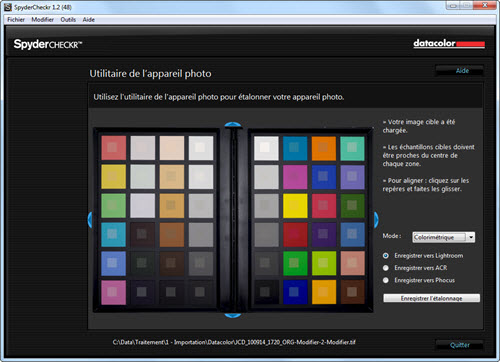Open the Fichier menu
This screenshot has height=362, width=500.
[x=16, y=20]
